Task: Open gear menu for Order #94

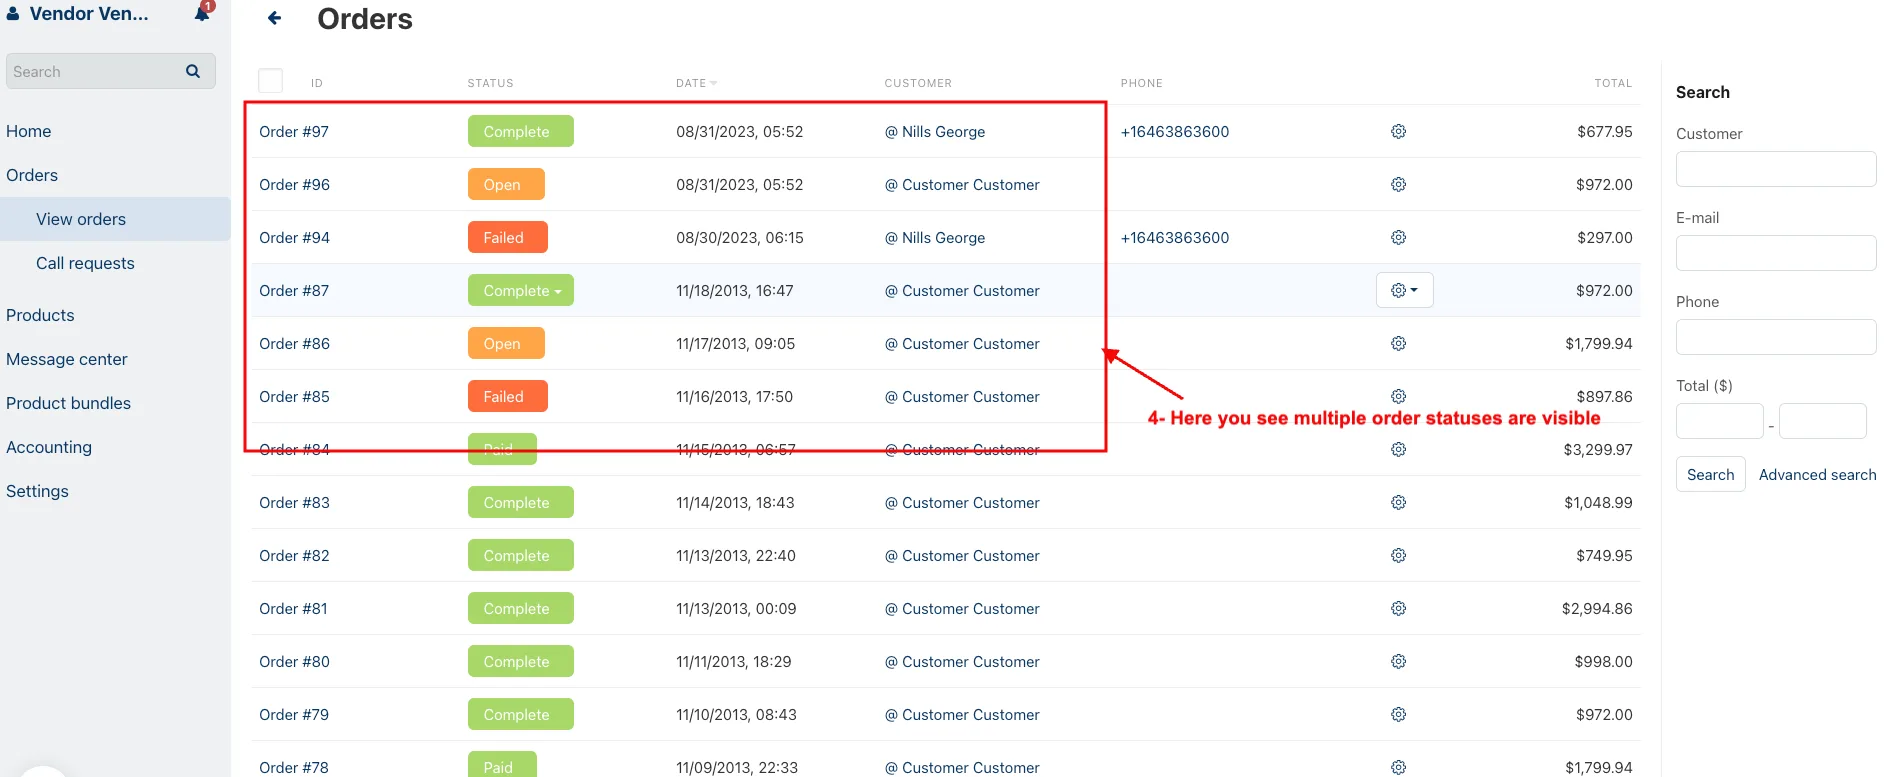Action: pyautogui.click(x=1398, y=237)
